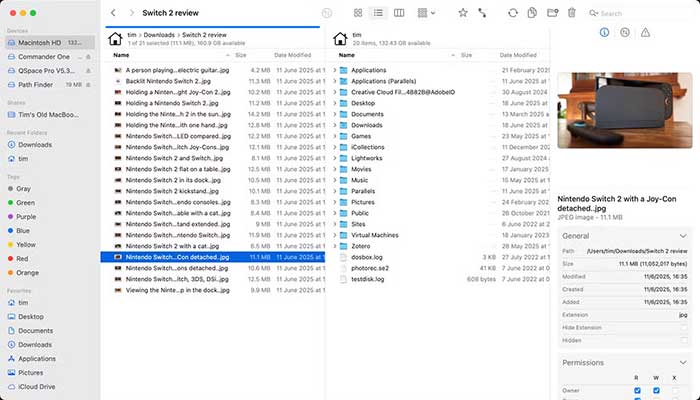Image resolution: width=700 pixels, height=400 pixels.
Task: Eject the Path Finder volume
Action: pyautogui.click(x=88, y=84)
